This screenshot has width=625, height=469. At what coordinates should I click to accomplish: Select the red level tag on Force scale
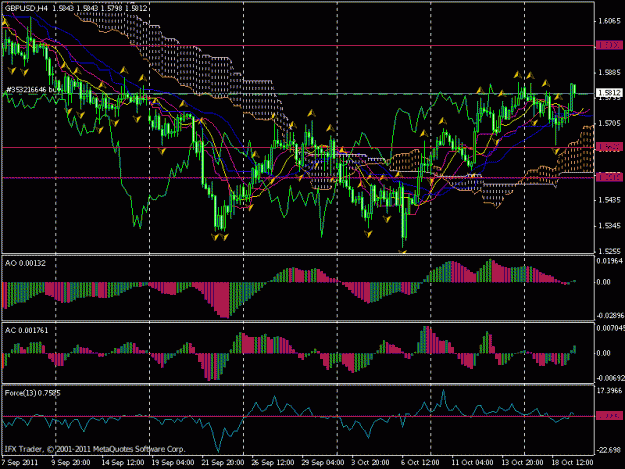609,416
